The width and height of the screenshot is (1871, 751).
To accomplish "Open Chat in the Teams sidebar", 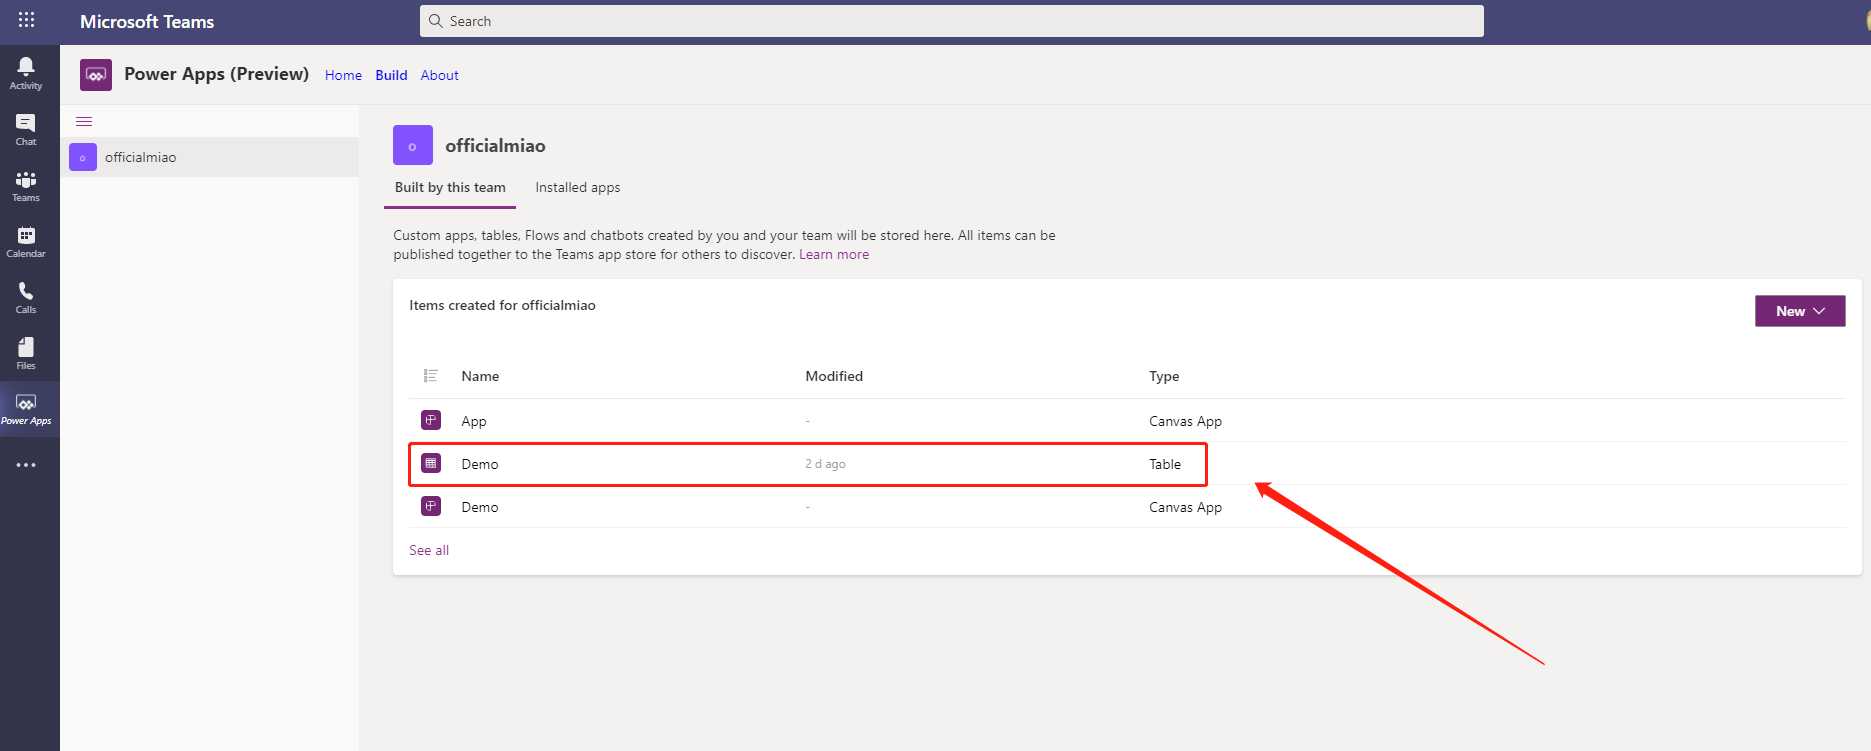I will [26, 129].
